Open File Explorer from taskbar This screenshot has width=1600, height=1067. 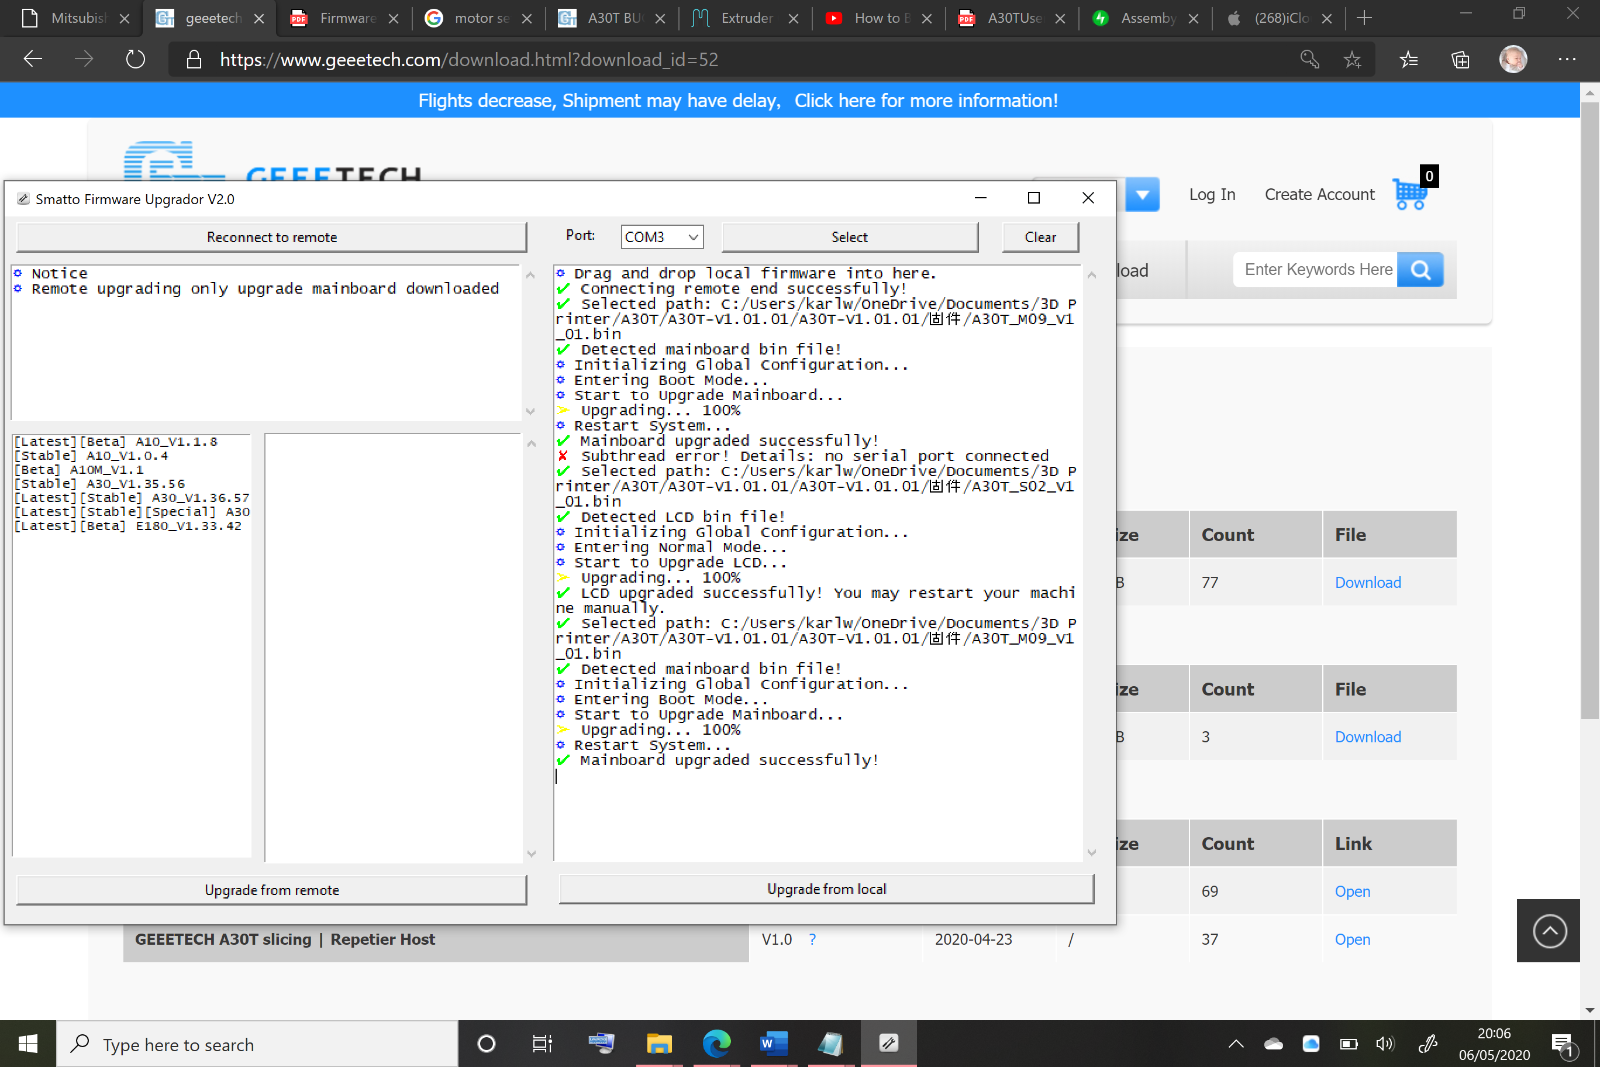[659, 1044]
